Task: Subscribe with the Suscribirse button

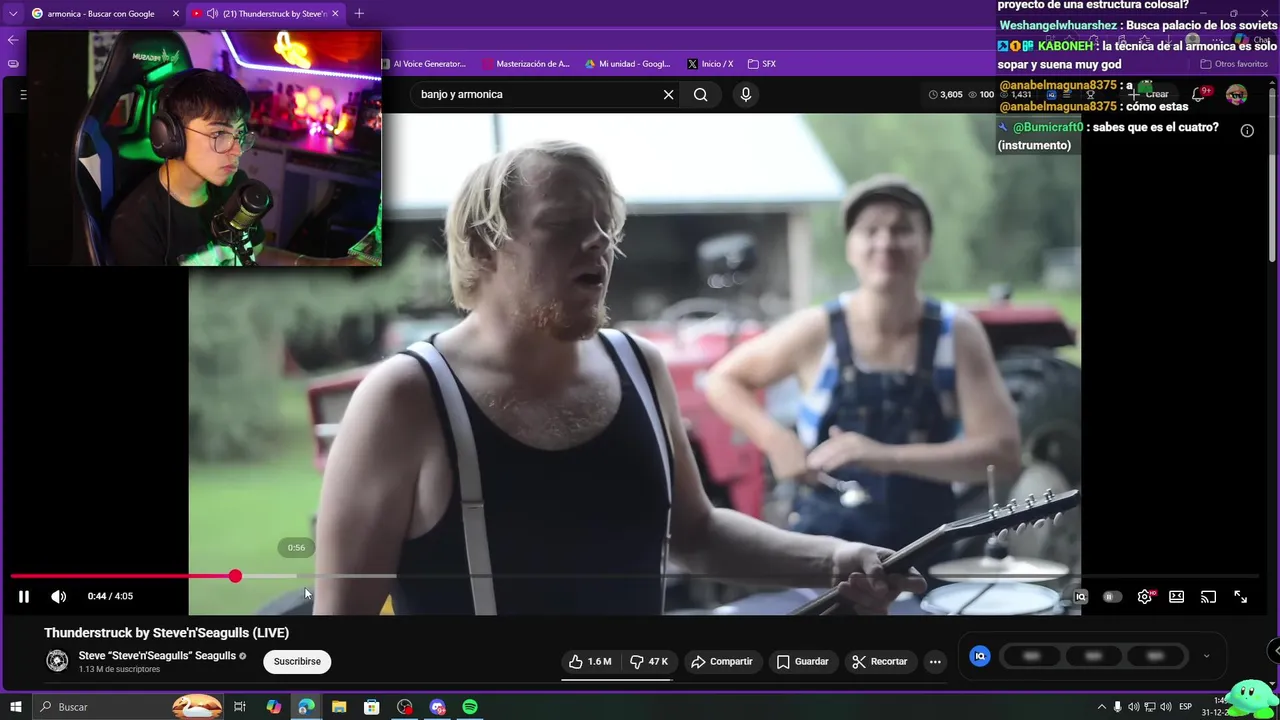Action: (x=297, y=661)
